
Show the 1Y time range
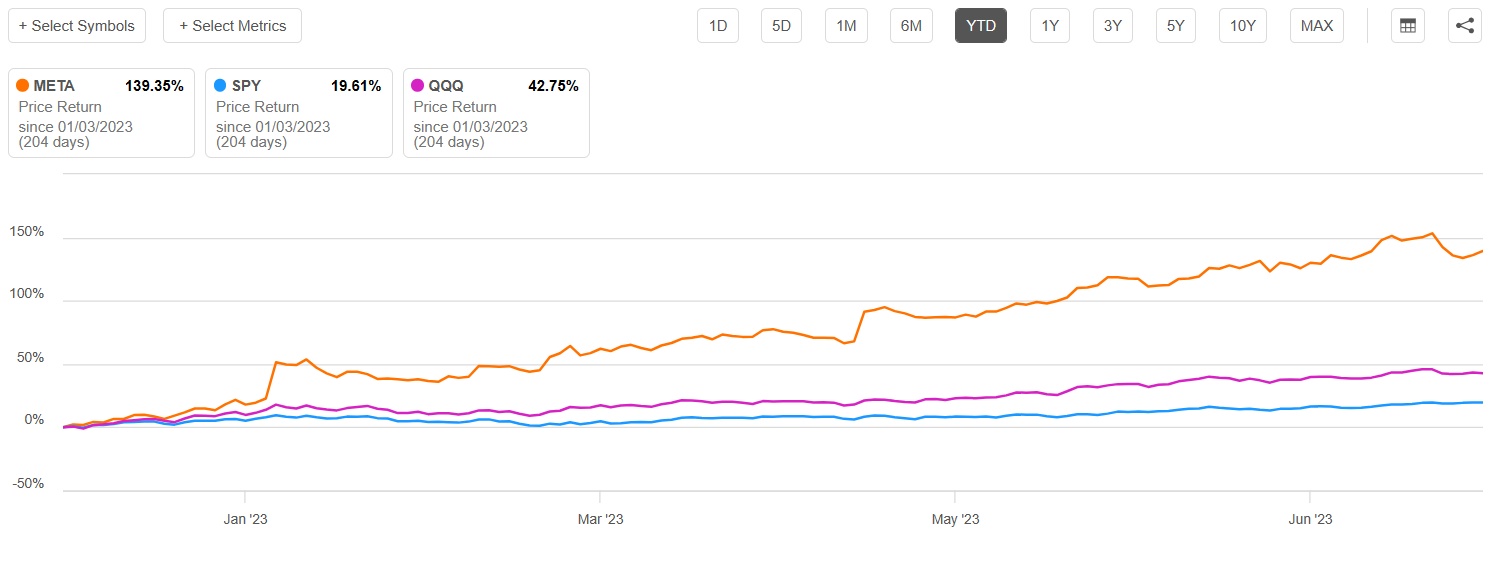(1050, 26)
